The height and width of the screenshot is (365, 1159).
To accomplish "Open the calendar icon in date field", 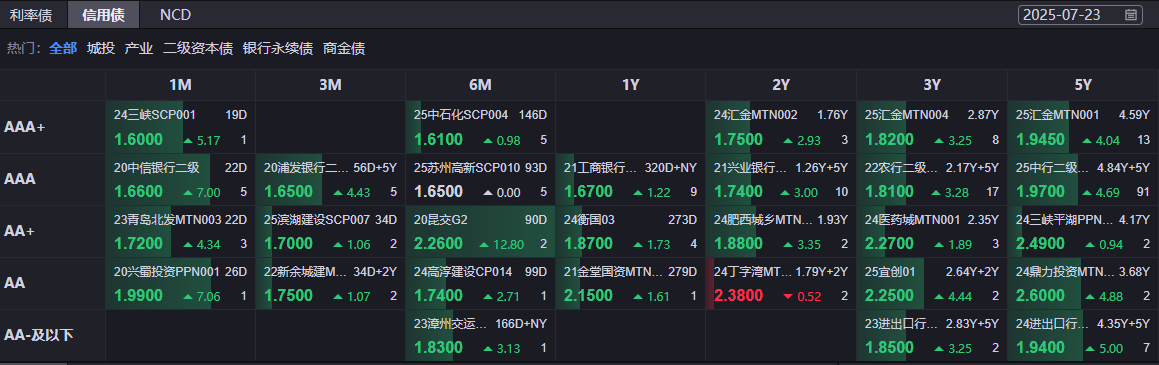I will coord(1130,14).
